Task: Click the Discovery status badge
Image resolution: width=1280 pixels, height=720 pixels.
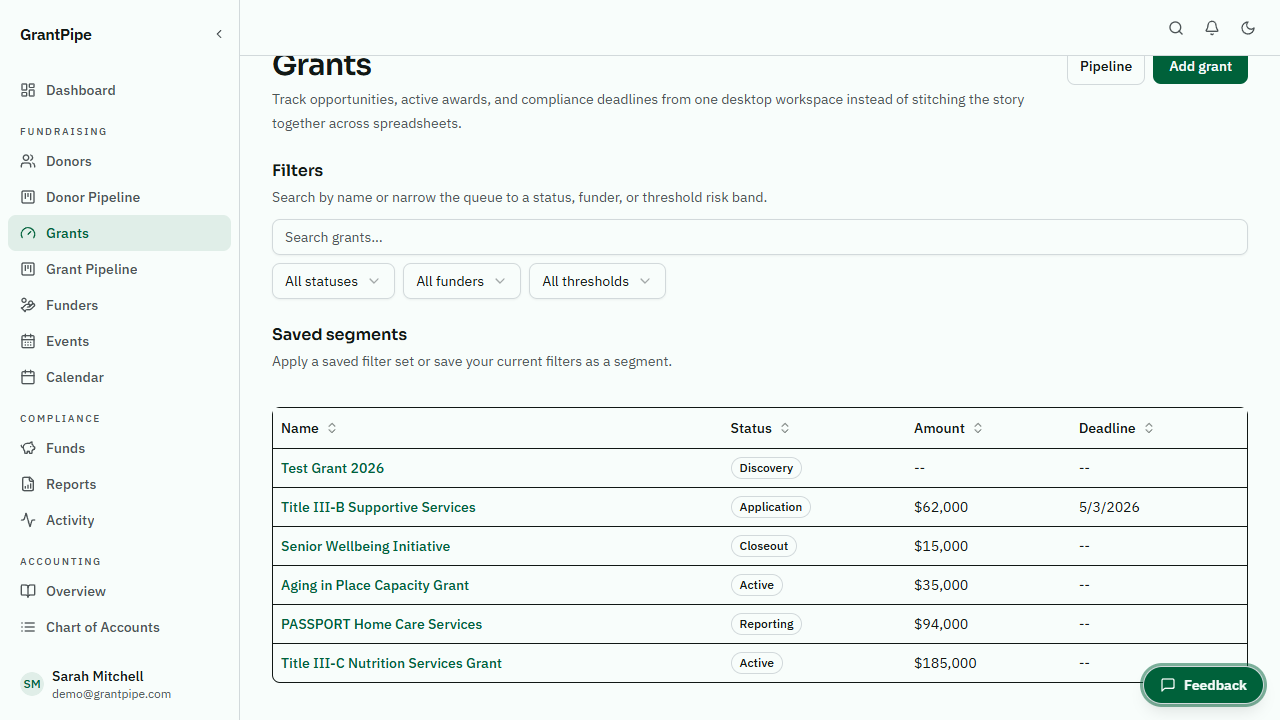Action: coord(766,468)
